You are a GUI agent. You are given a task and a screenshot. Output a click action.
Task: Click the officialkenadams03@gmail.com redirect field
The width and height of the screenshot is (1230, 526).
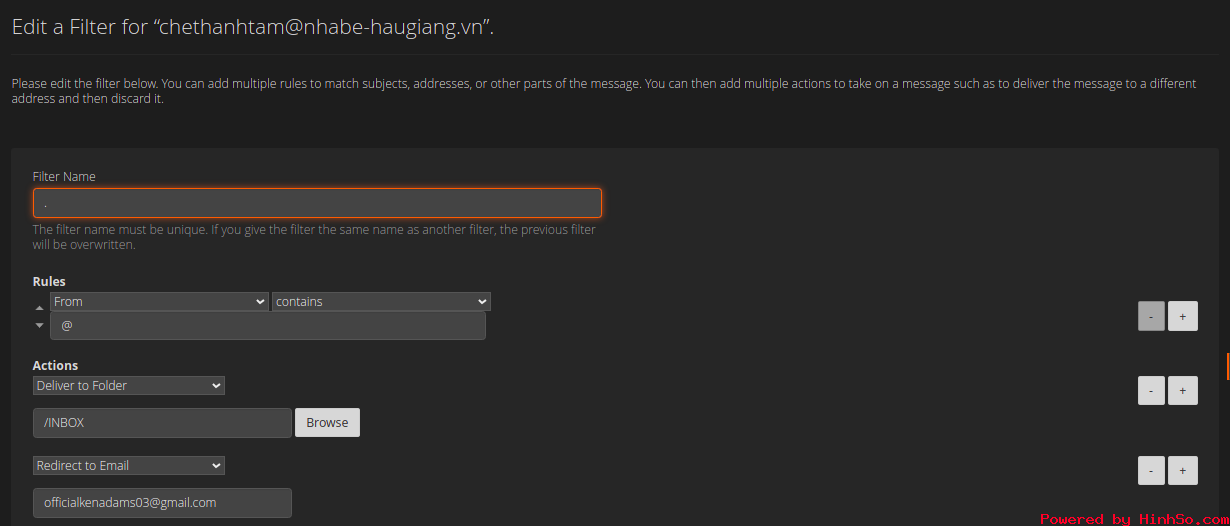[x=162, y=502]
